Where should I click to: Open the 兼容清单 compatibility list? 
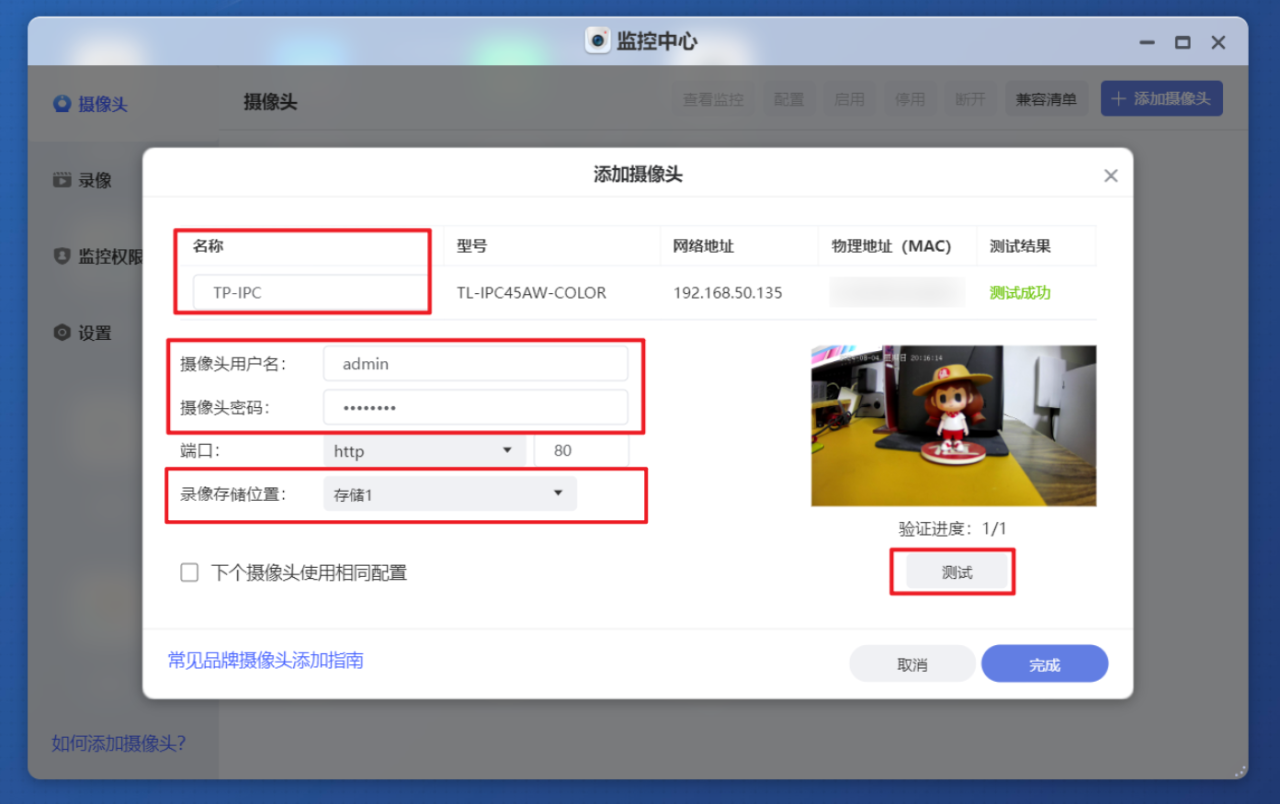point(1046,98)
